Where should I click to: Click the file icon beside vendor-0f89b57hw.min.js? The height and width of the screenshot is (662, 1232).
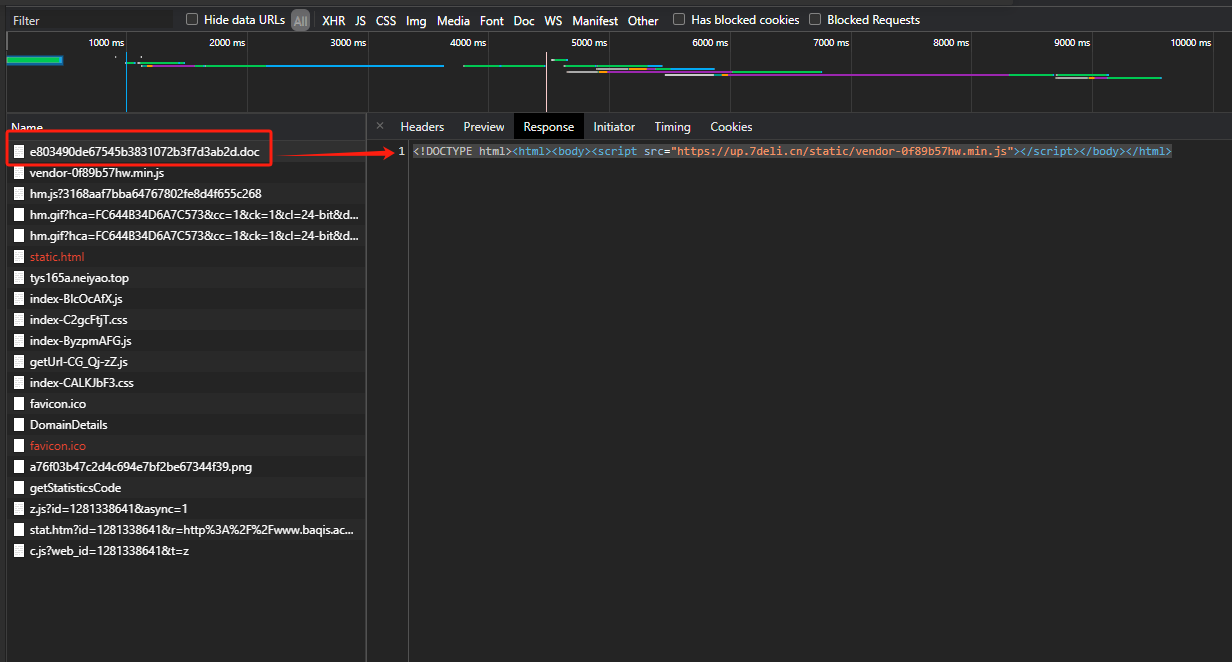coord(19,173)
